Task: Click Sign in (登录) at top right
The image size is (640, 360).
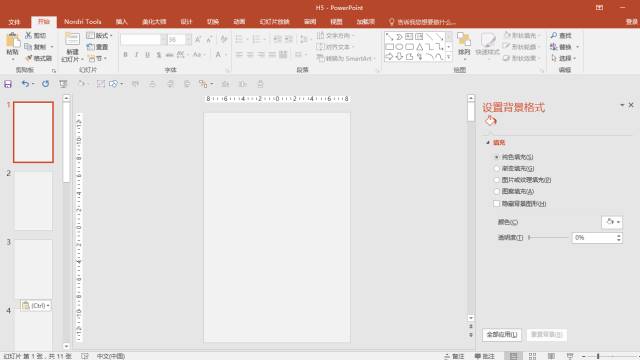Action: (x=632, y=22)
